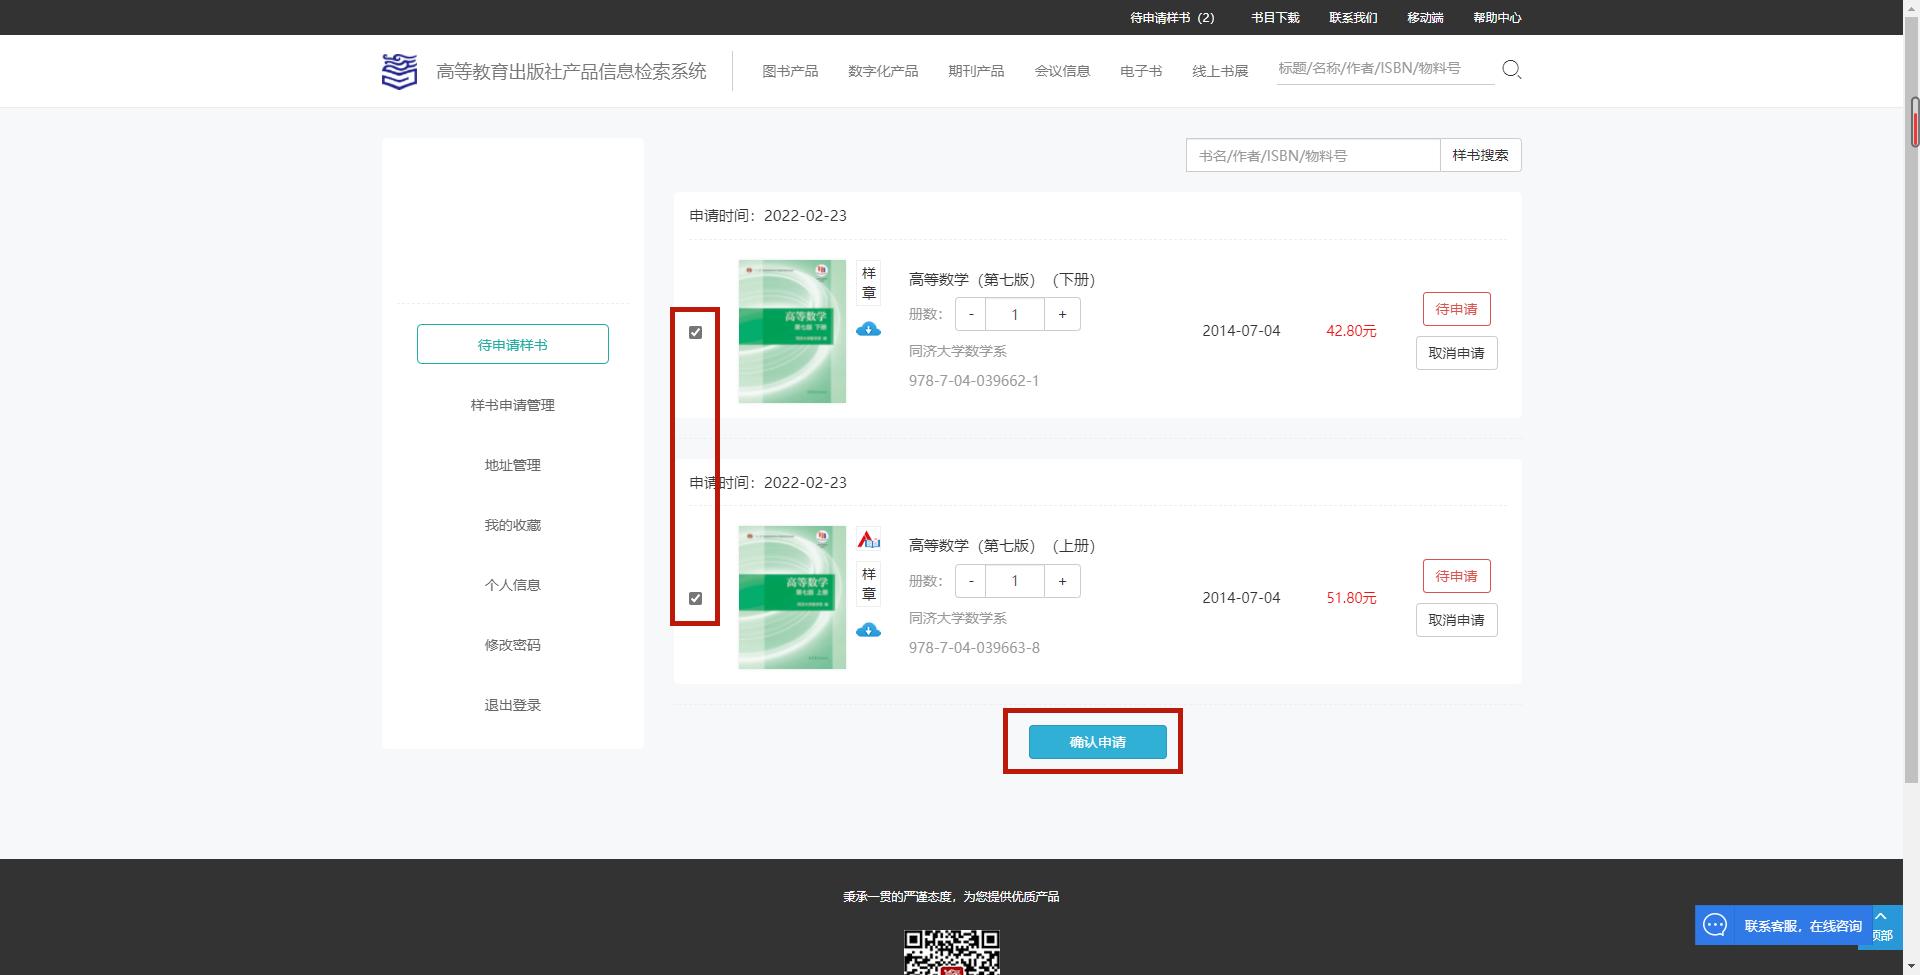Click the cloud download icon under 下册 item
Screen dimensions: 1920x975
pos(869,329)
